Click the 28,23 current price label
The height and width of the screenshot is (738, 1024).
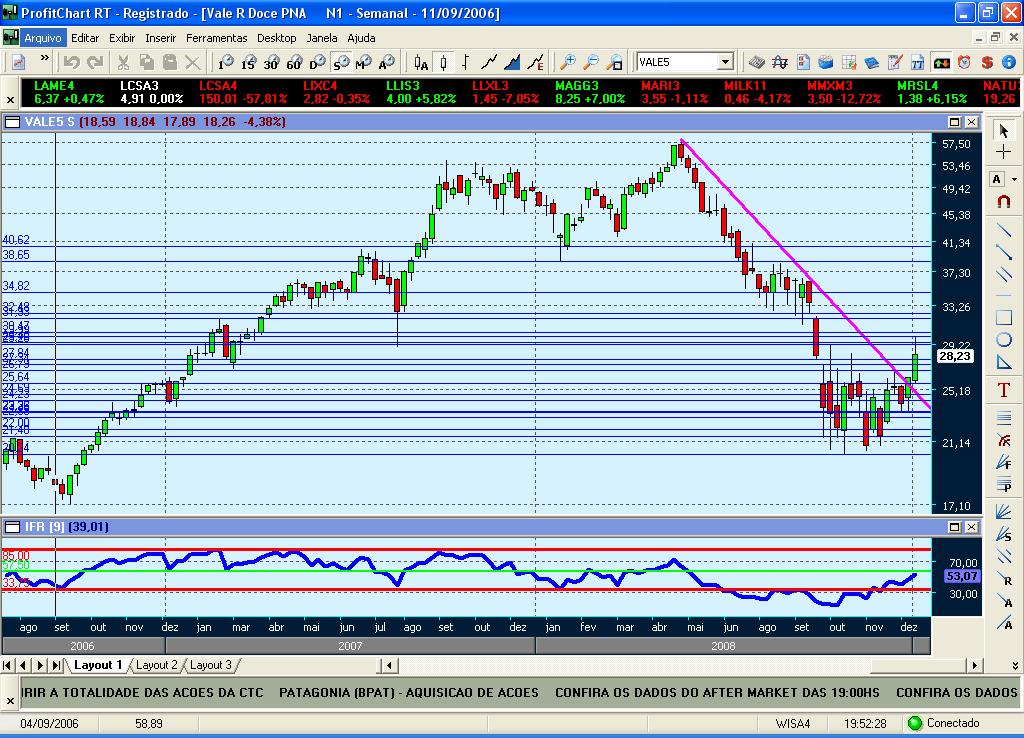point(955,356)
